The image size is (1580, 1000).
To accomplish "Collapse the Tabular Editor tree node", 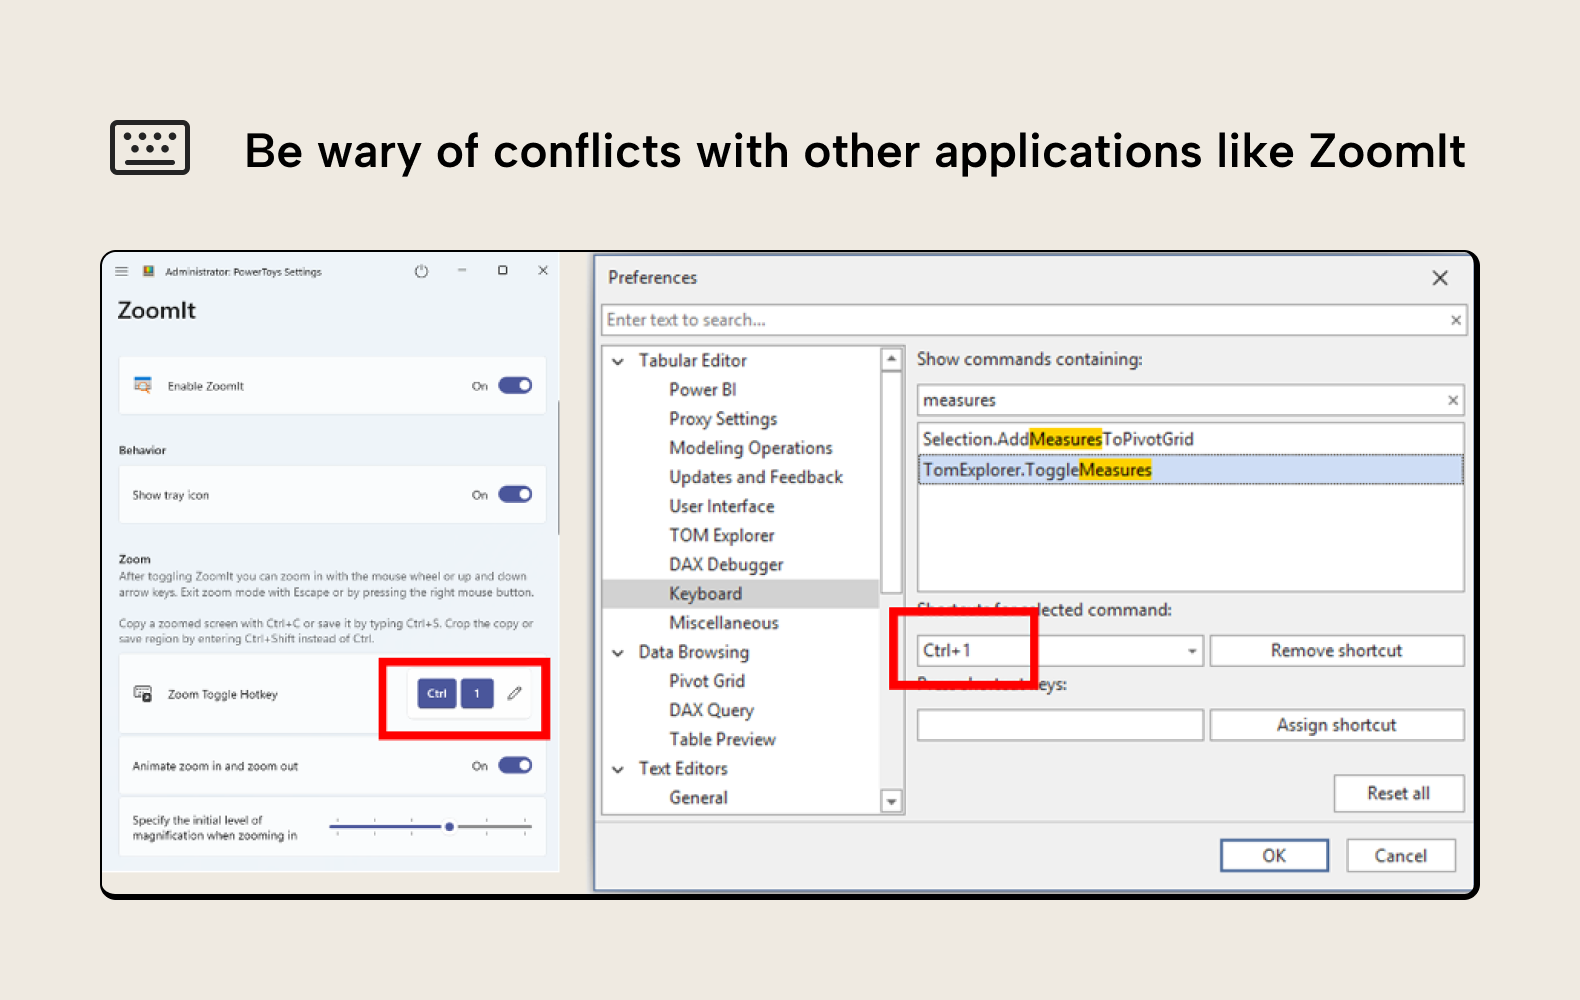I will coord(618,361).
